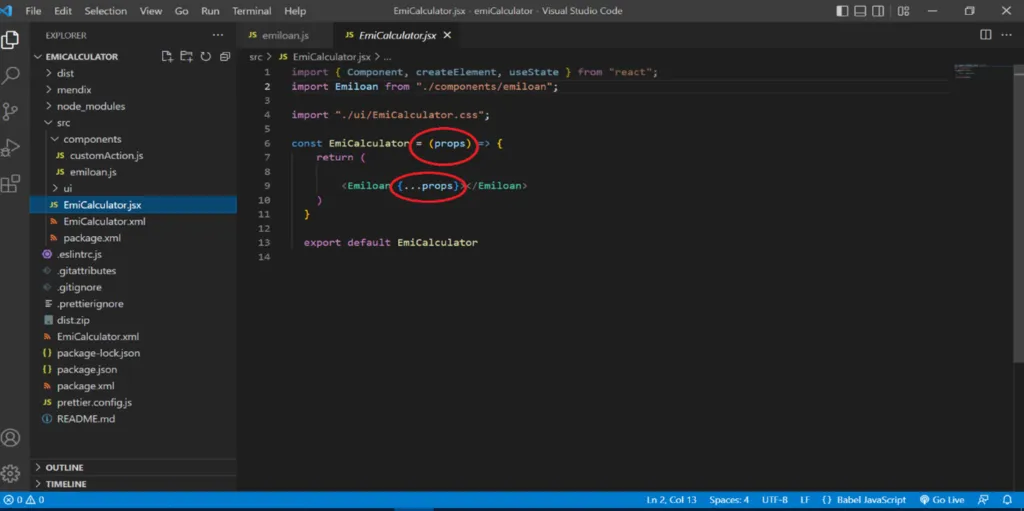The image size is (1024, 511).
Task: Open editor more actions menu
Action: (1007, 35)
